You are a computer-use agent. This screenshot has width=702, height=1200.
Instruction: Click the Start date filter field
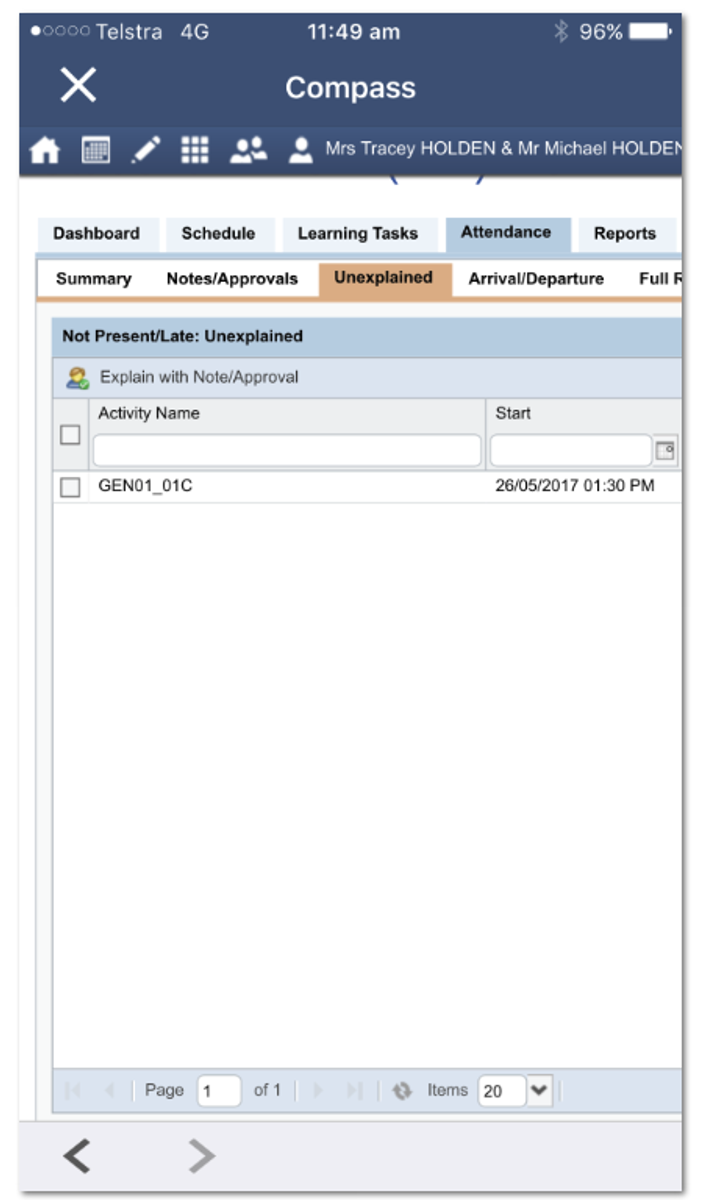pos(571,451)
